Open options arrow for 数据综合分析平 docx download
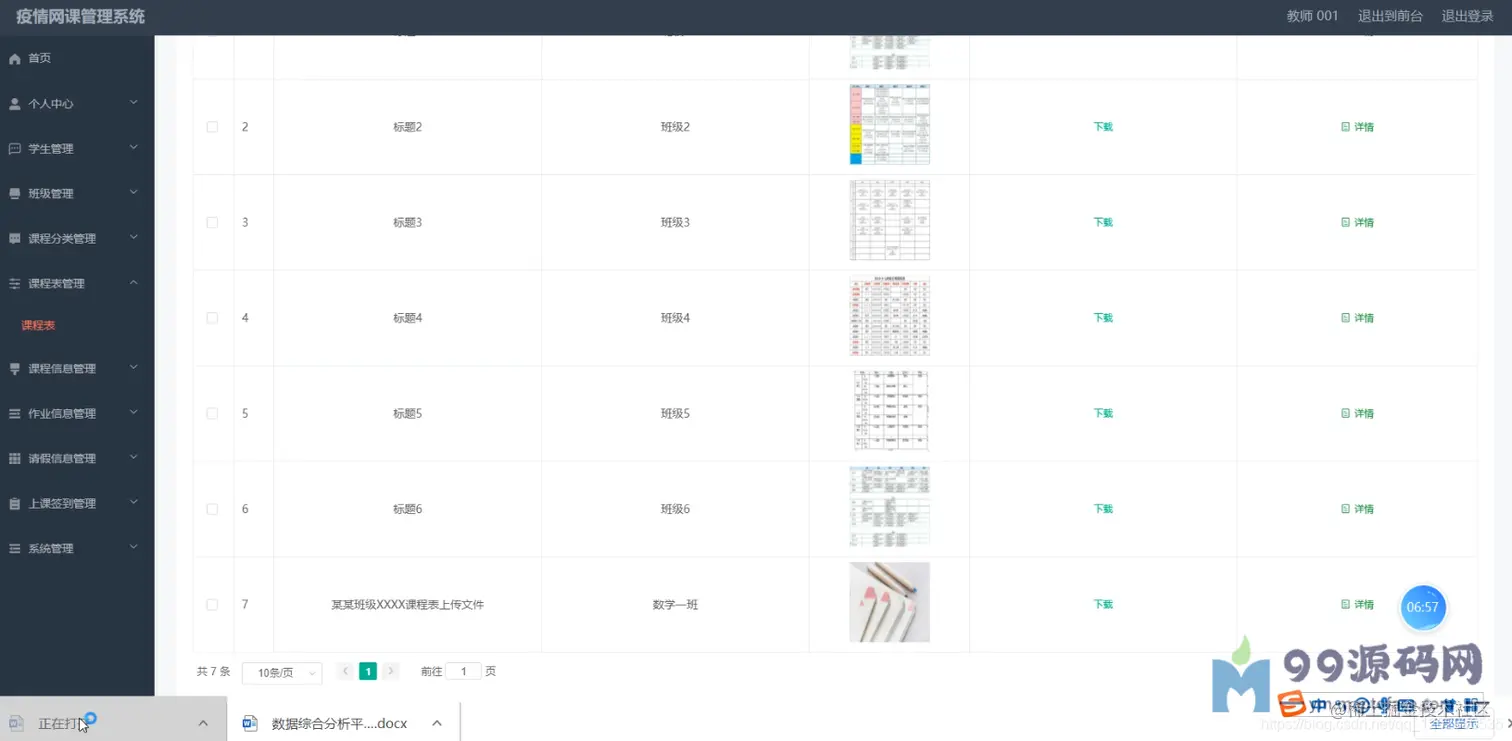The width and height of the screenshot is (1512, 741). tap(437, 723)
